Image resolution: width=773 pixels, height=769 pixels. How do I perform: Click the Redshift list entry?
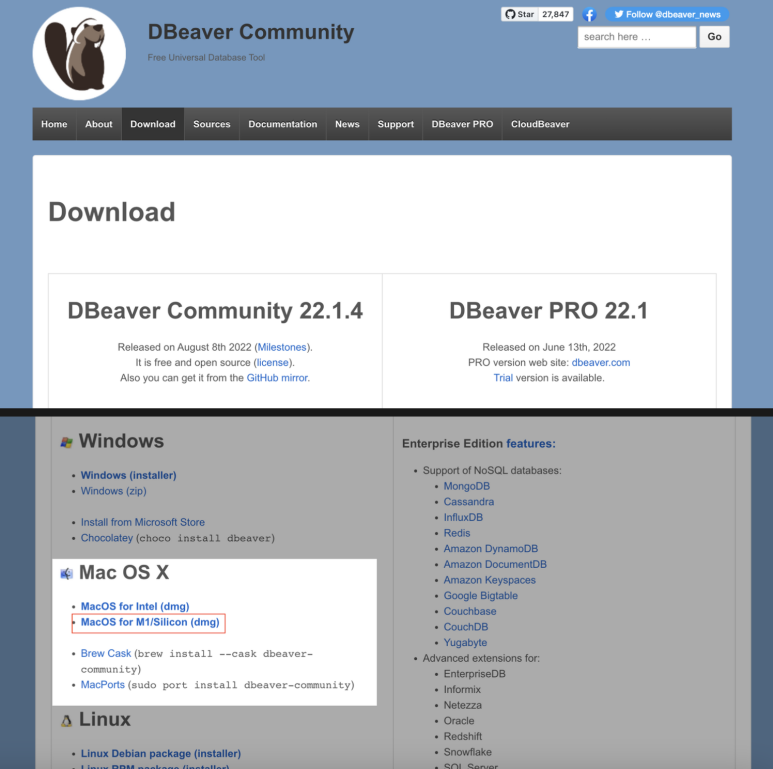(x=463, y=736)
